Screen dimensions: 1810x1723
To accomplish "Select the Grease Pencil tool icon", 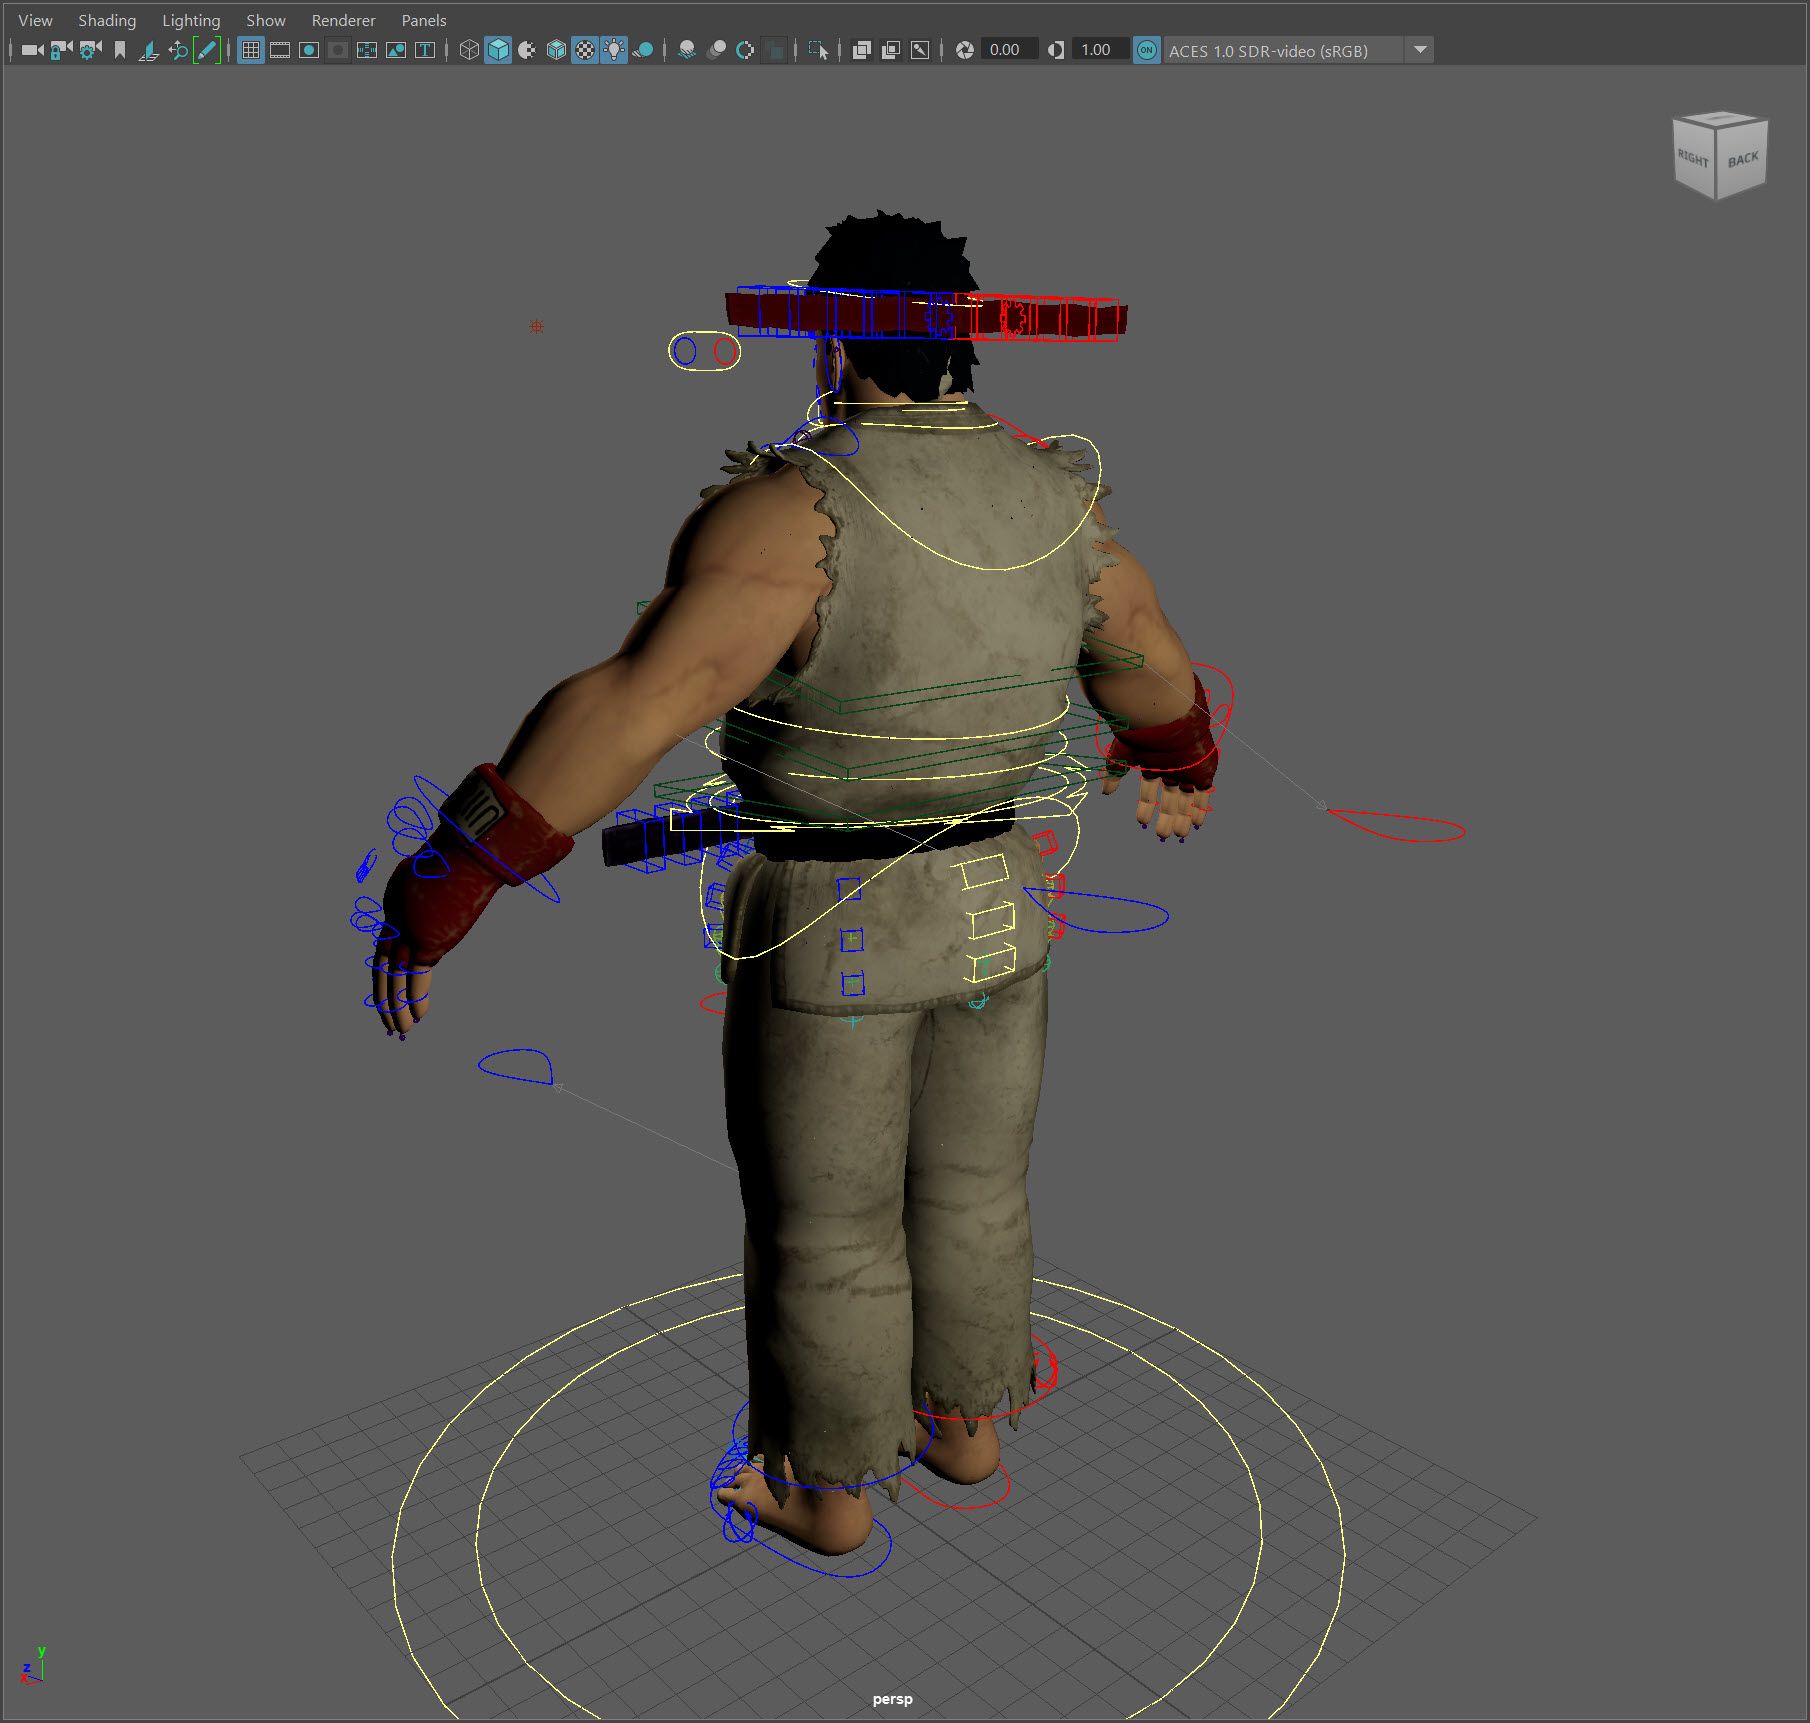I will [207, 50].
